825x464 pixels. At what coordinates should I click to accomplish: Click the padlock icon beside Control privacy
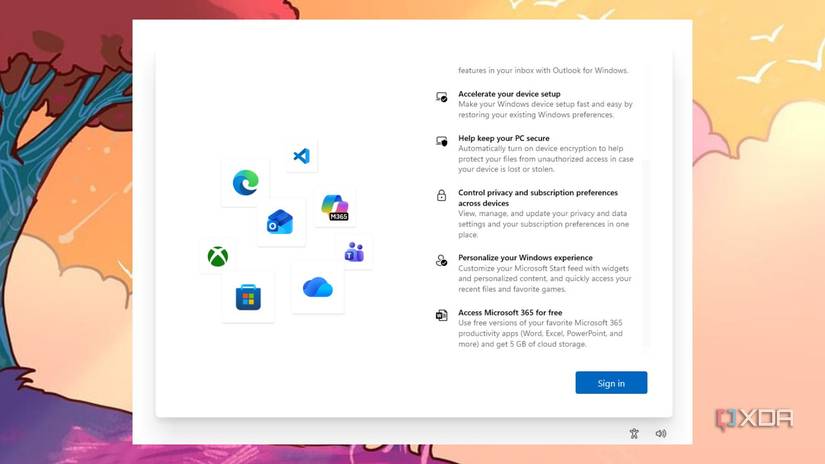(x=441, y=195)
